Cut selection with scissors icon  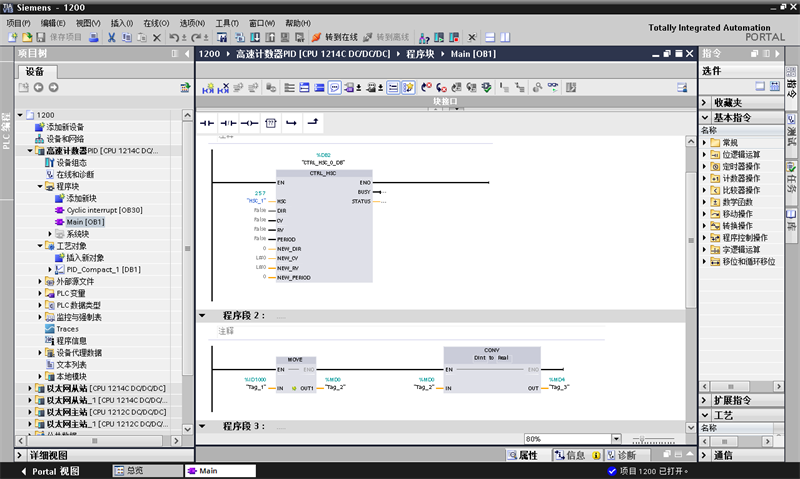pos(111,37)
